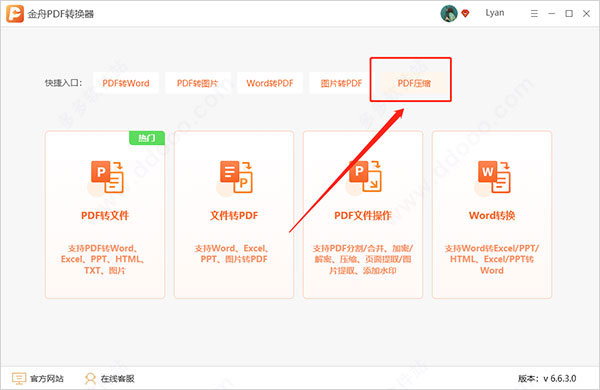The height and width of the screenshot is (390, 600).
Task: Click the Lyan username
Action: coord(495,13)
